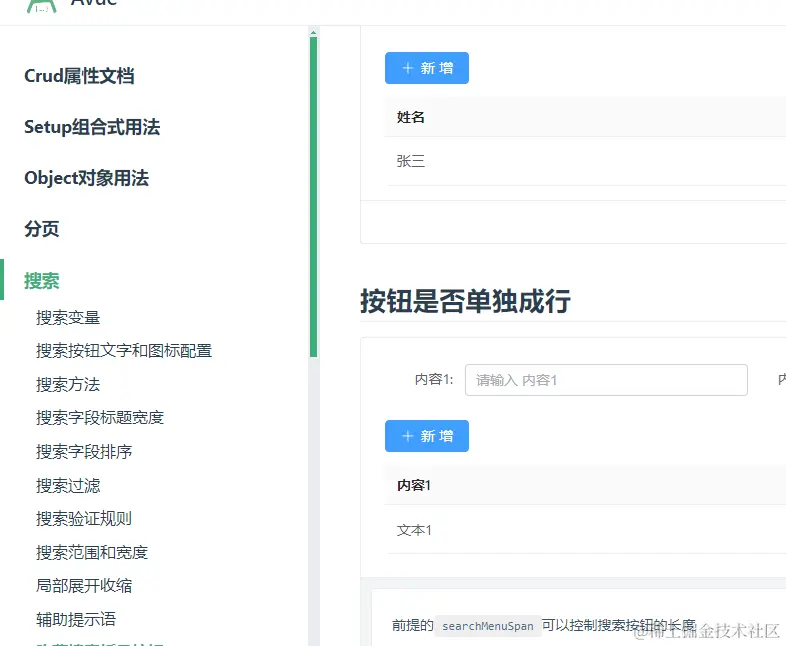
Task: Click the Avue logo icon
Action: click(x=42, y=6)
